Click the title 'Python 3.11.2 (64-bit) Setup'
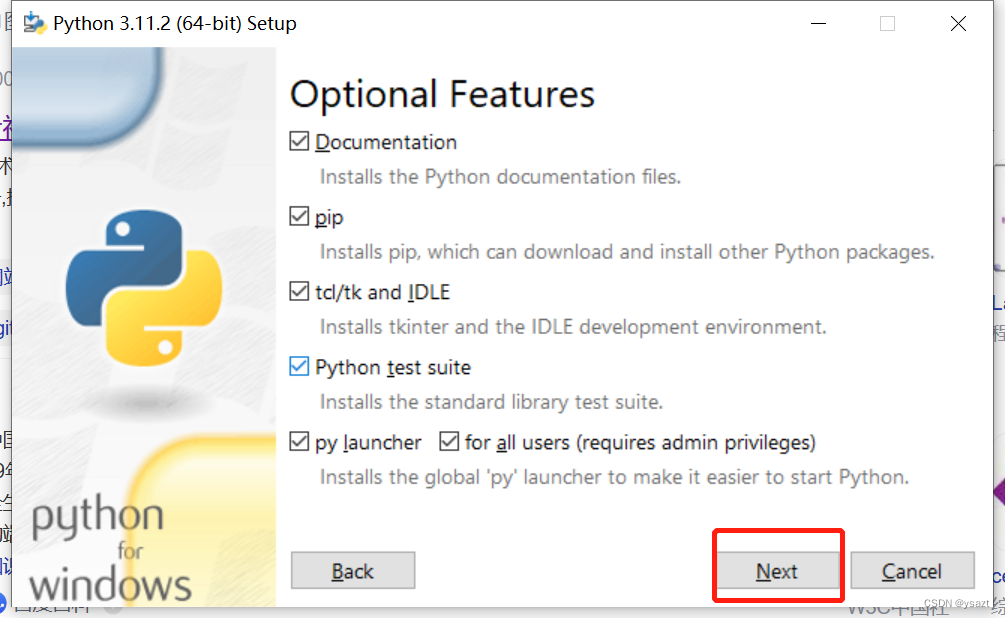 pyautogui.click(x=175, y=24)
